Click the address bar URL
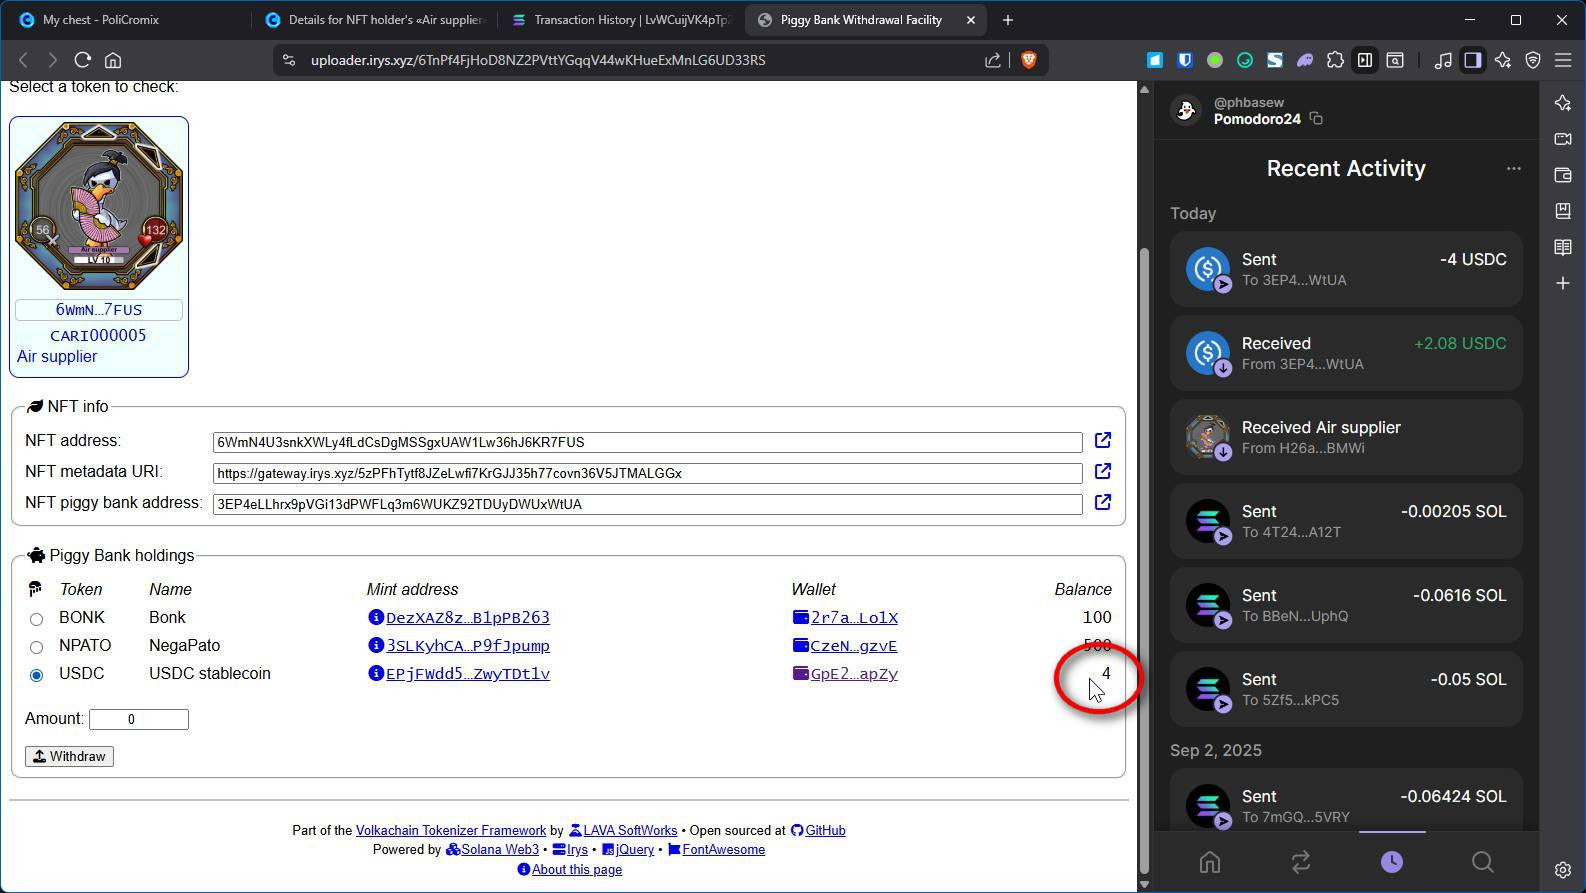 [538, 60]
